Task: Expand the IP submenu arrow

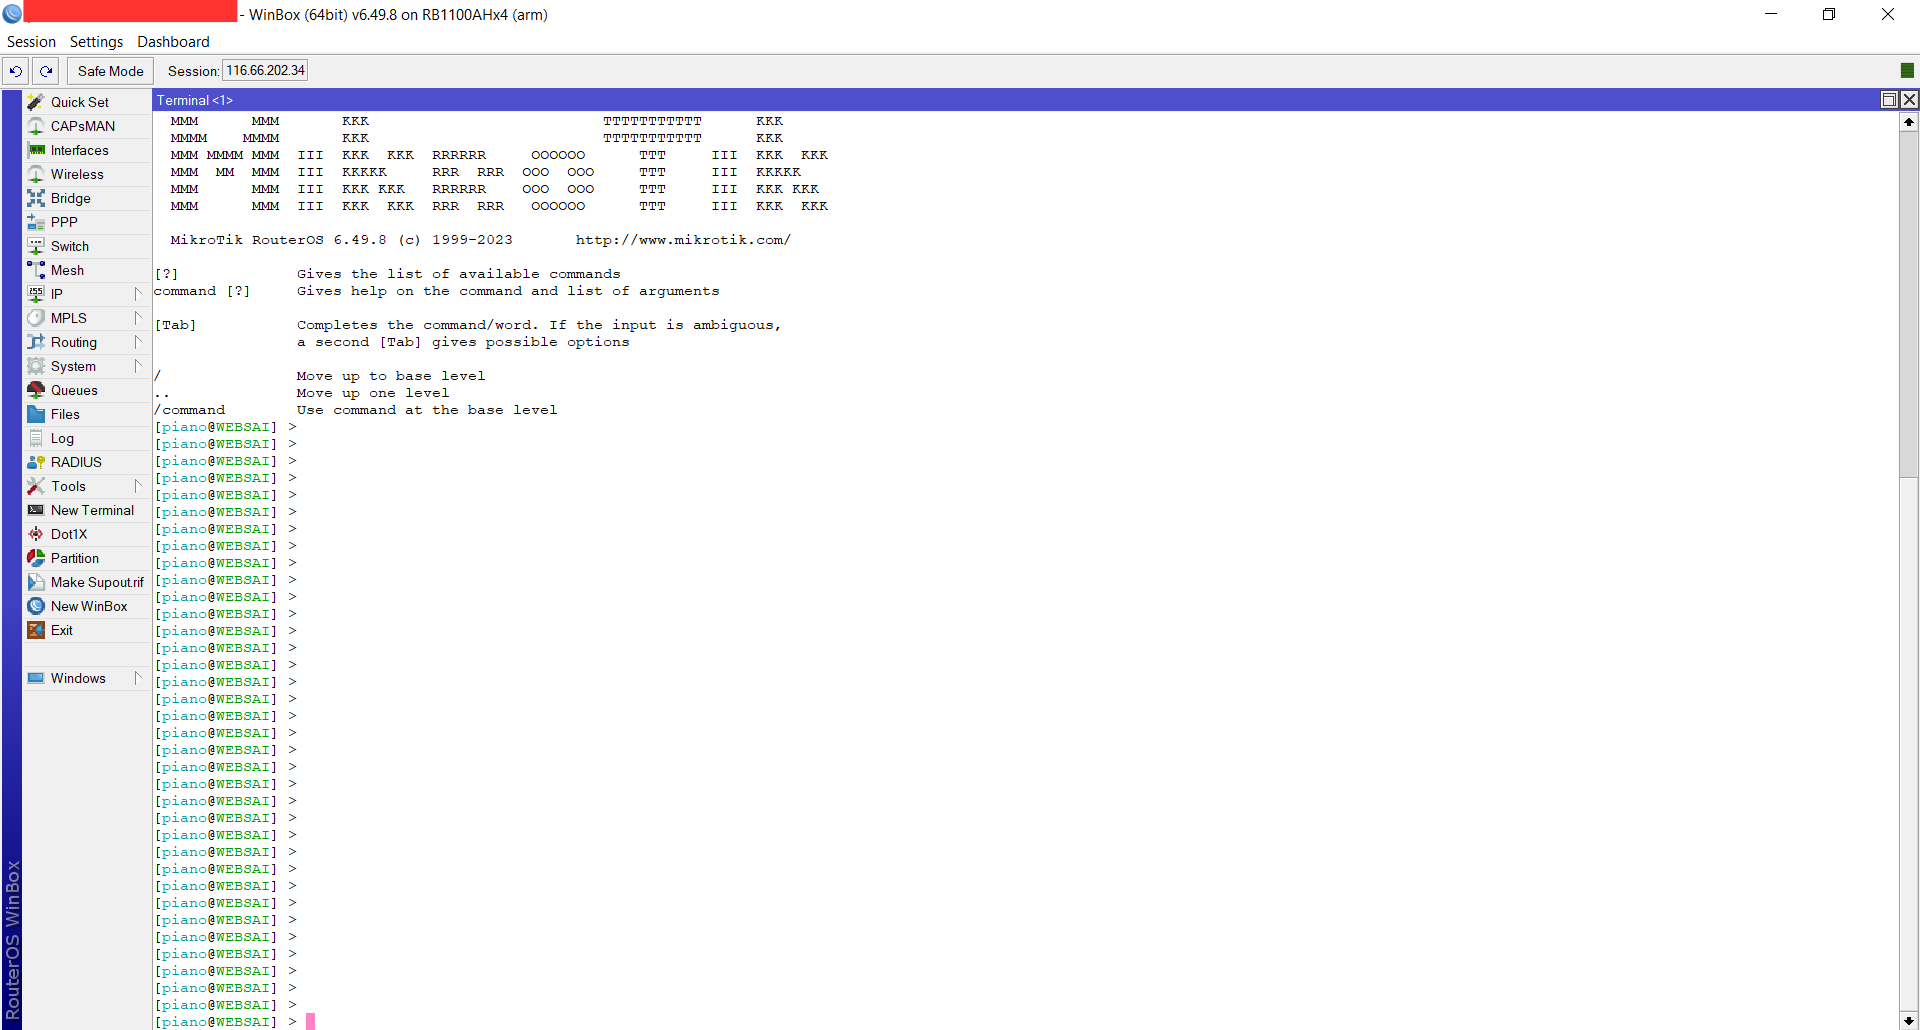Action: 138,294
